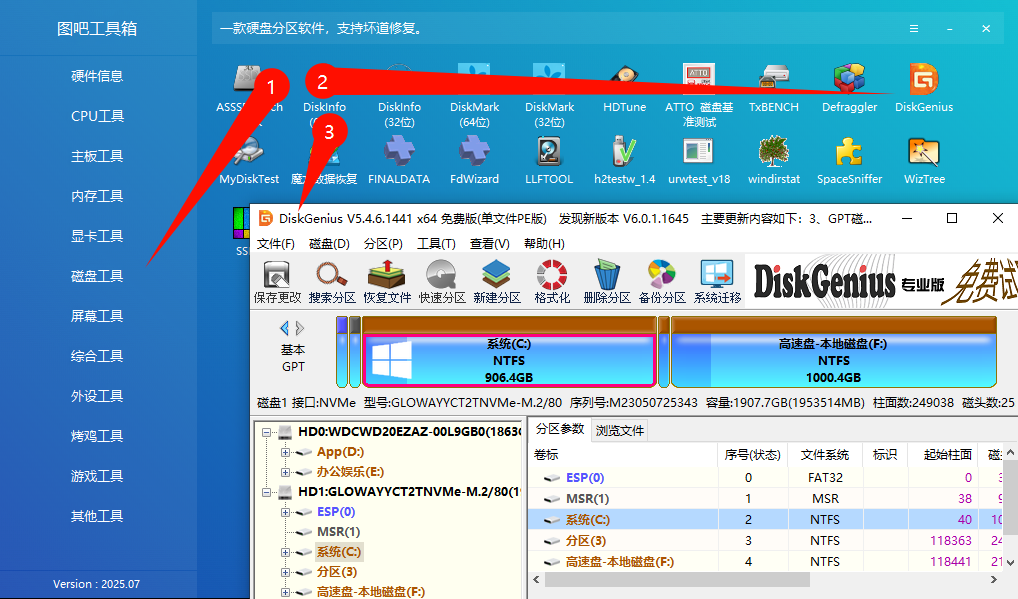This screenshot has height=599, width=1018.
Task: Select MSR(1) row in partition table
Action: 766,498
